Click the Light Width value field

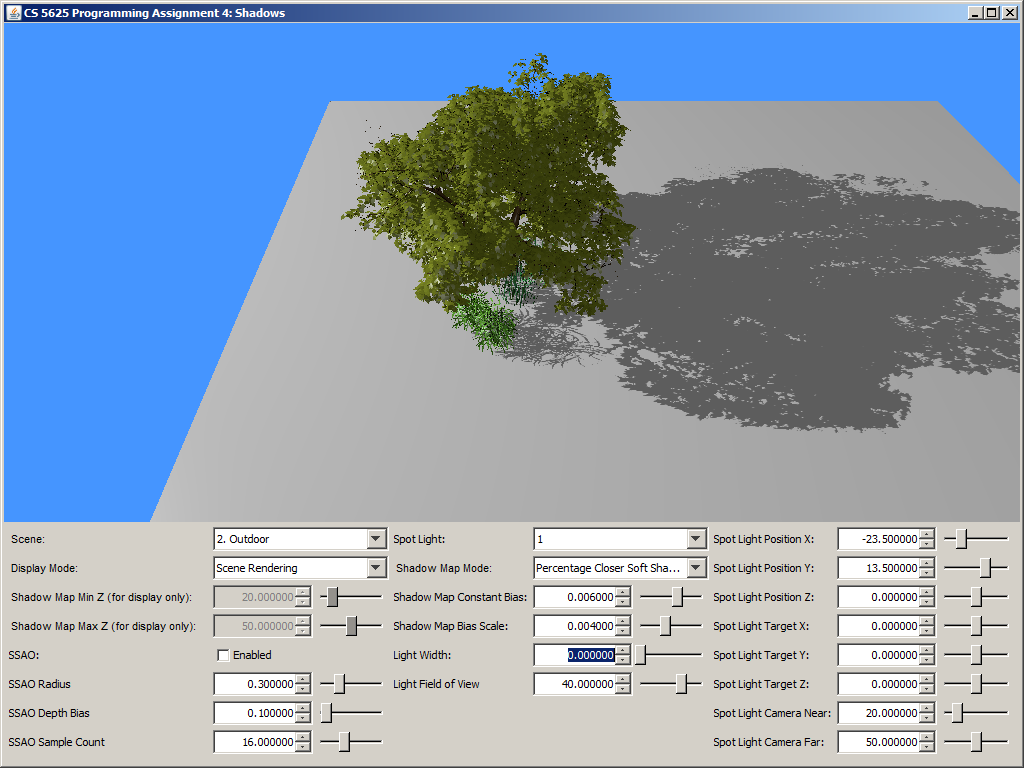point(574,655)
